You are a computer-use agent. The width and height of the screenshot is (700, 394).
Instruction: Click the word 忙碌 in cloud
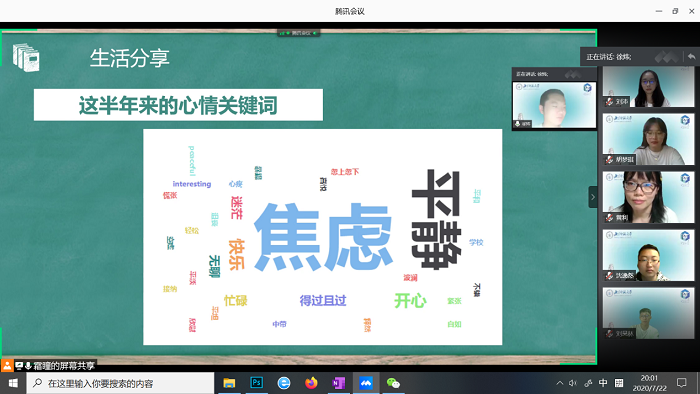(236, 300)
